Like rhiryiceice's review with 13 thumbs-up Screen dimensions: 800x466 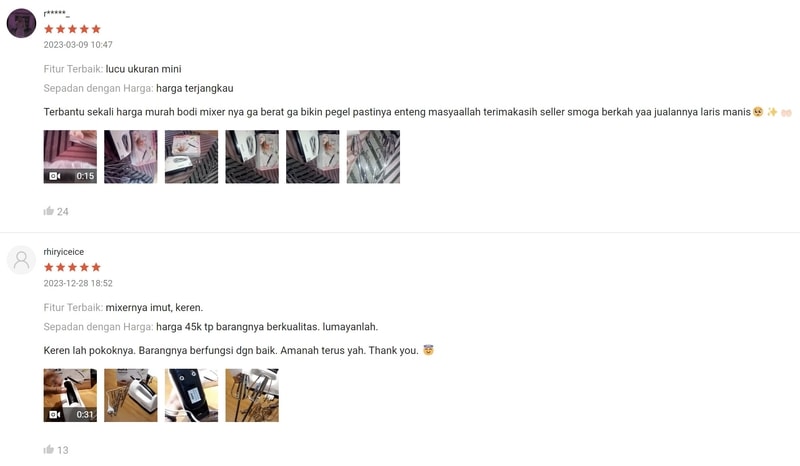tap(49, 449)
